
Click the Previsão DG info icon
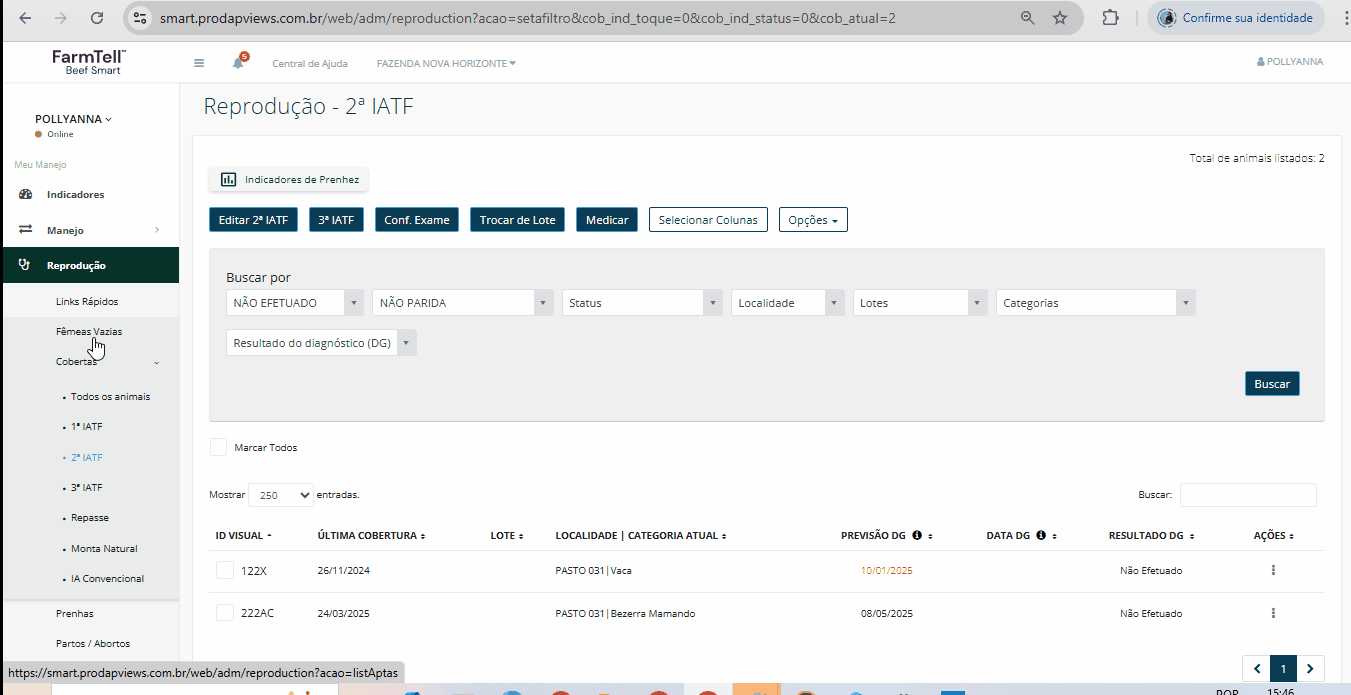[x=917, y=536]
